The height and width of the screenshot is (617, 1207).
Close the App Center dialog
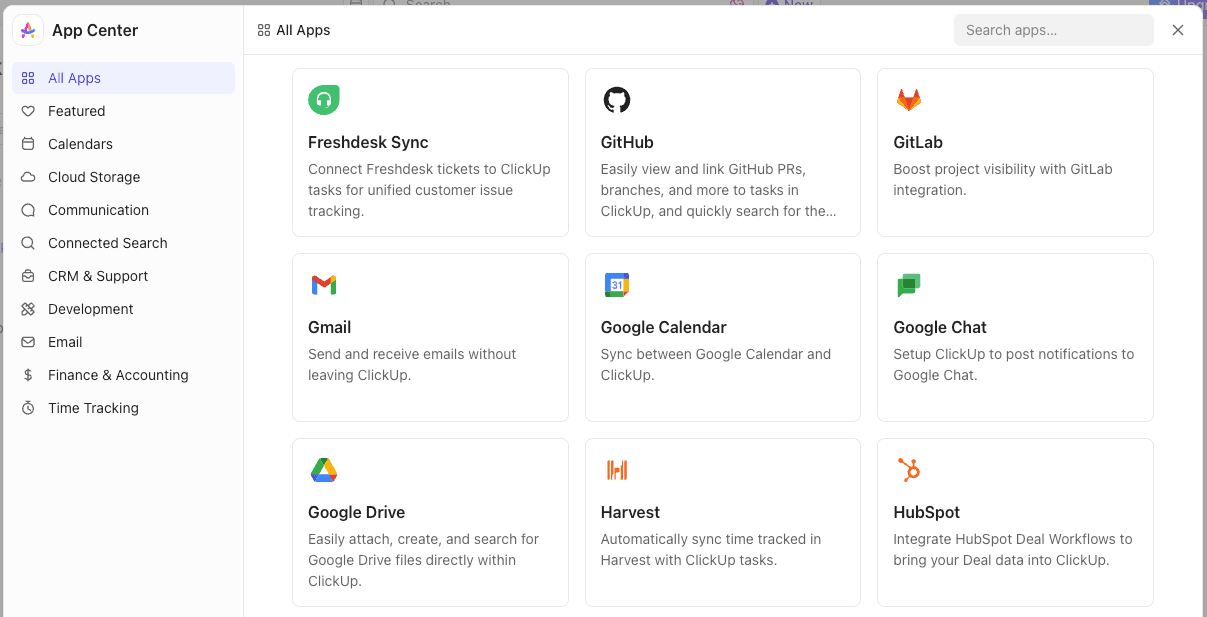1178,30
